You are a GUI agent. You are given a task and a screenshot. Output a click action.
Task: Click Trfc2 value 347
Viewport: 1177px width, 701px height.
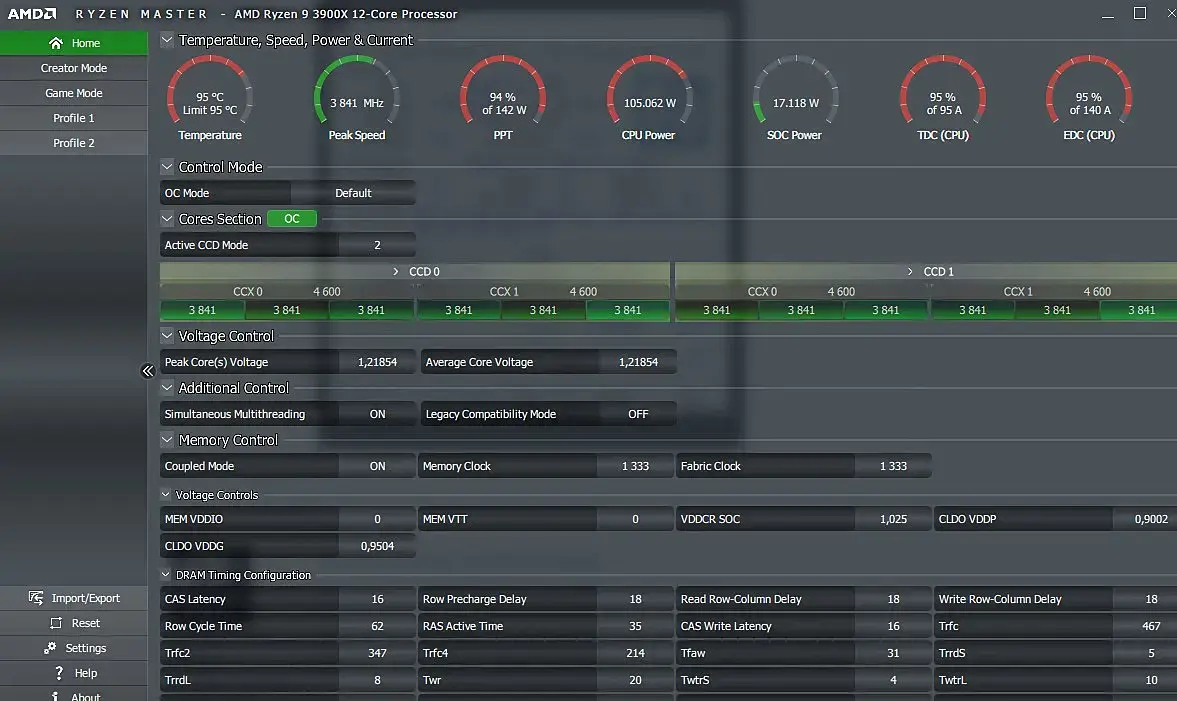pos(377,653)
